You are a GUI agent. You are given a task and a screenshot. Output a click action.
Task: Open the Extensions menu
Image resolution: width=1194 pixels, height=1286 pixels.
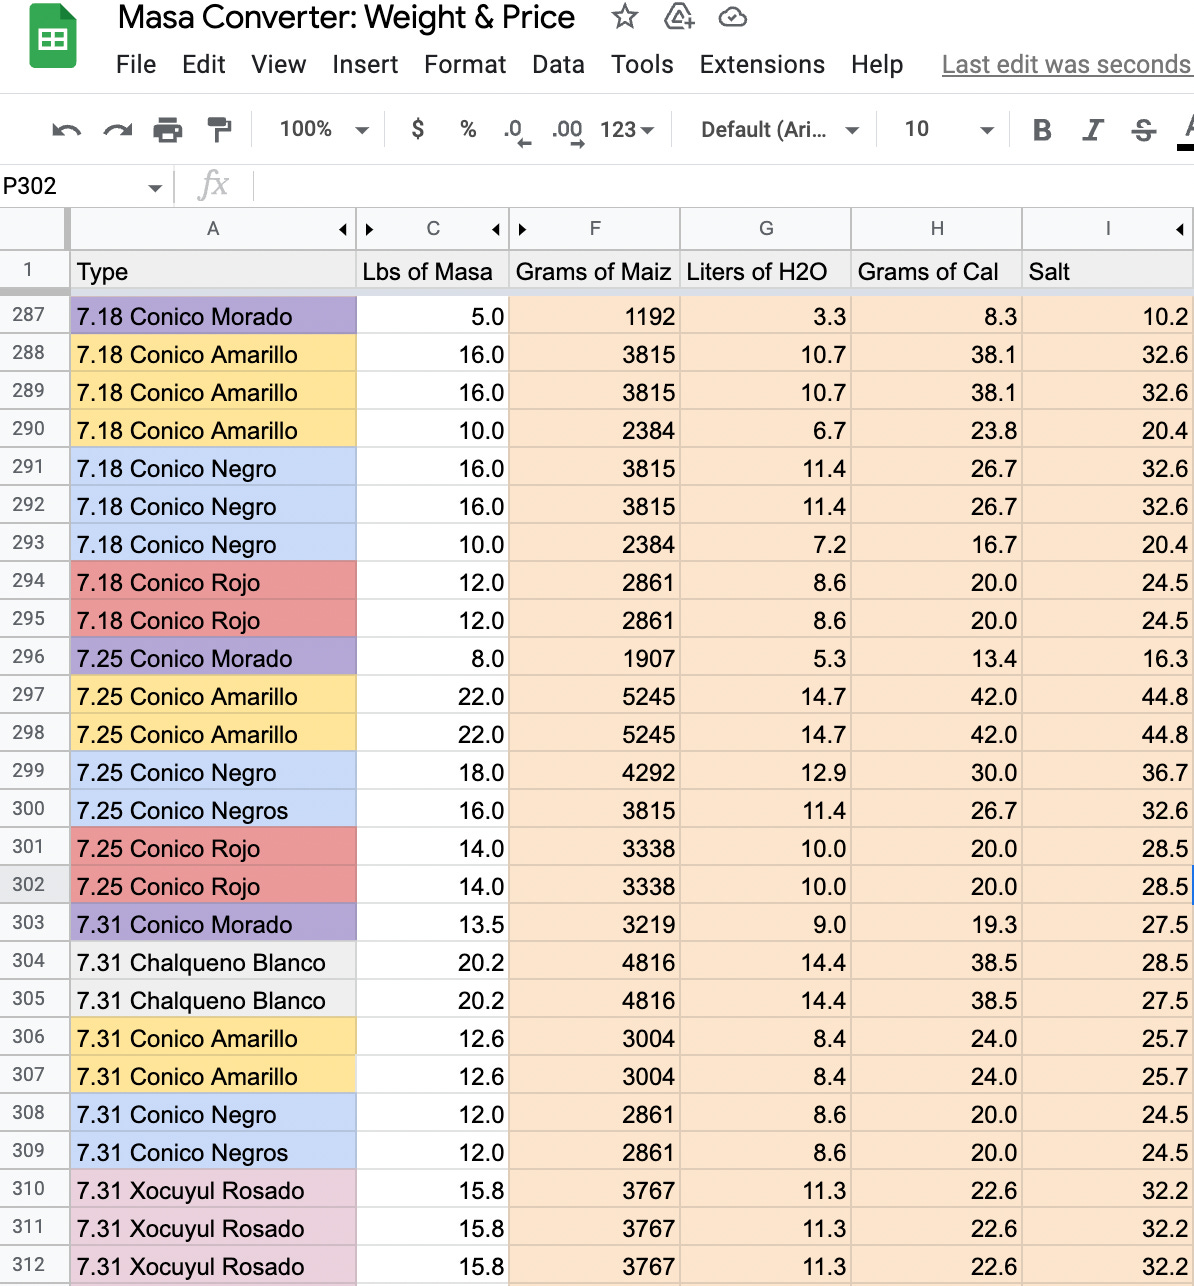coord(762,64)
